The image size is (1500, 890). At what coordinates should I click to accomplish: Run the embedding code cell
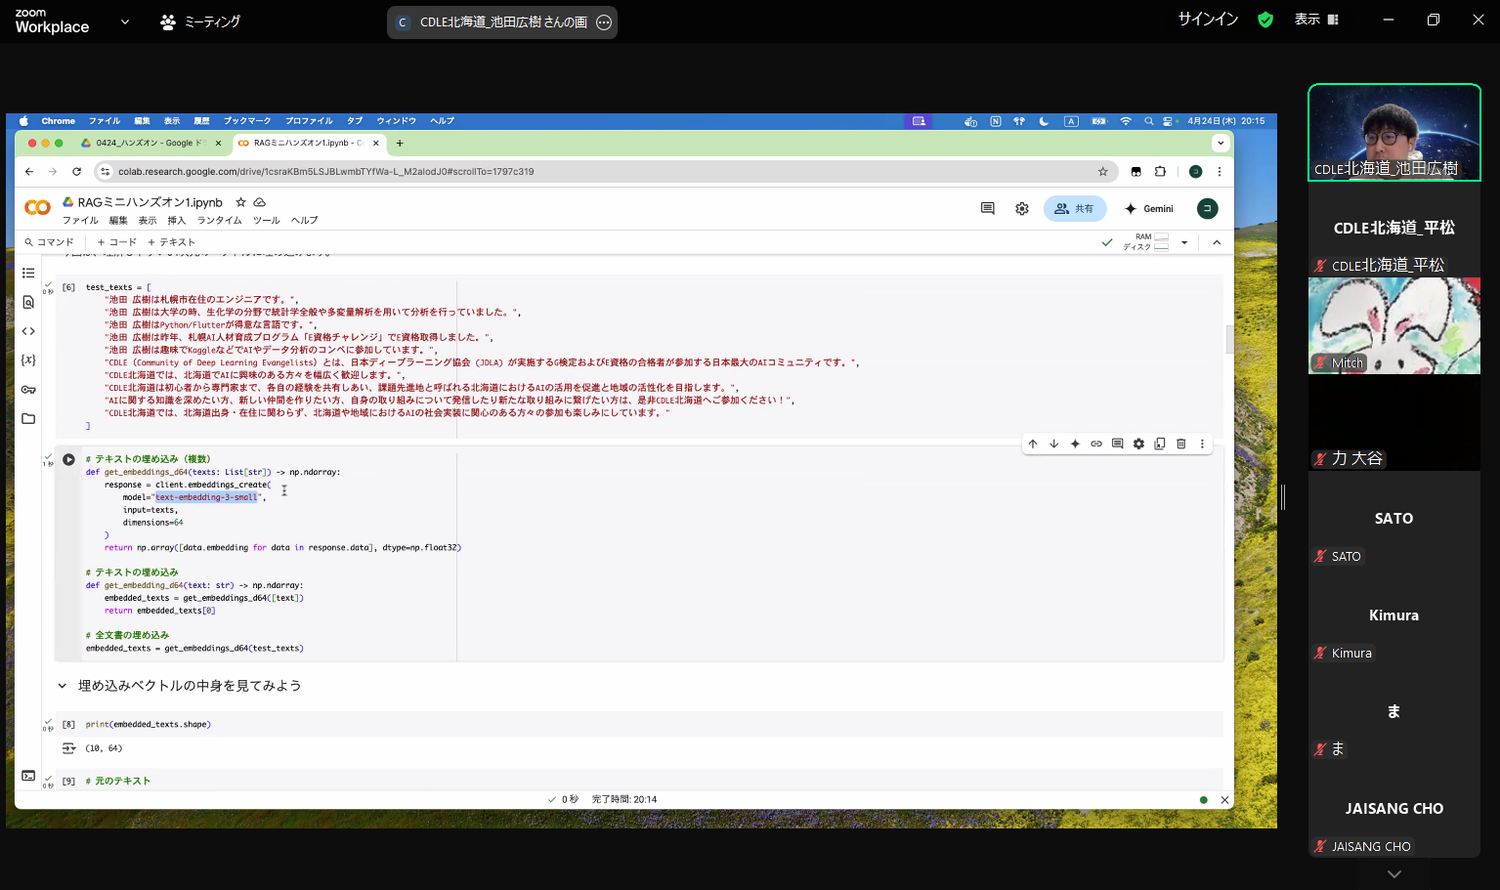pyautogui.click(x=68, y=460)
